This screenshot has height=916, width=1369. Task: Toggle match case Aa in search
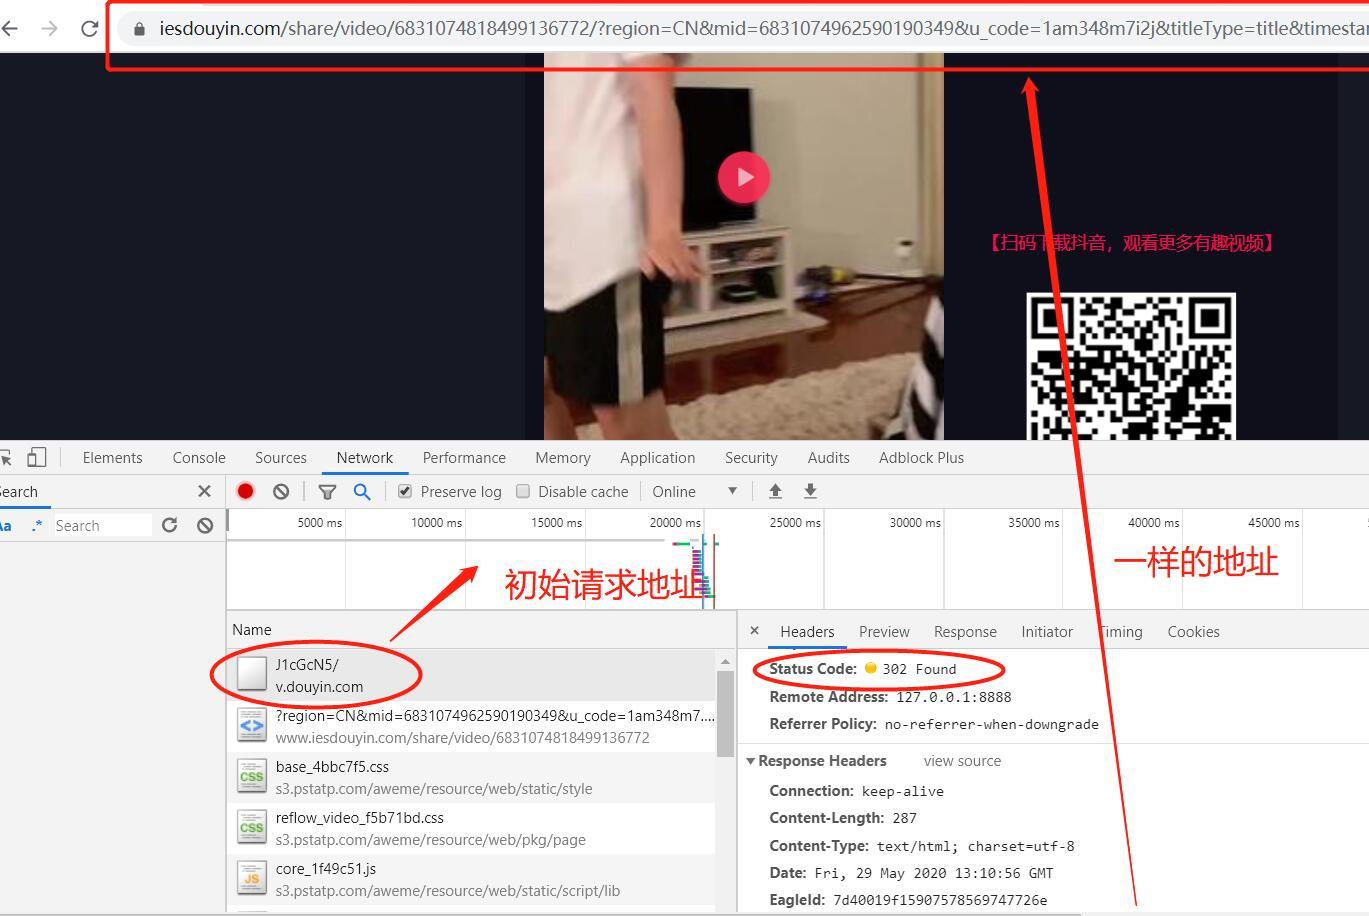coord(6,525)
